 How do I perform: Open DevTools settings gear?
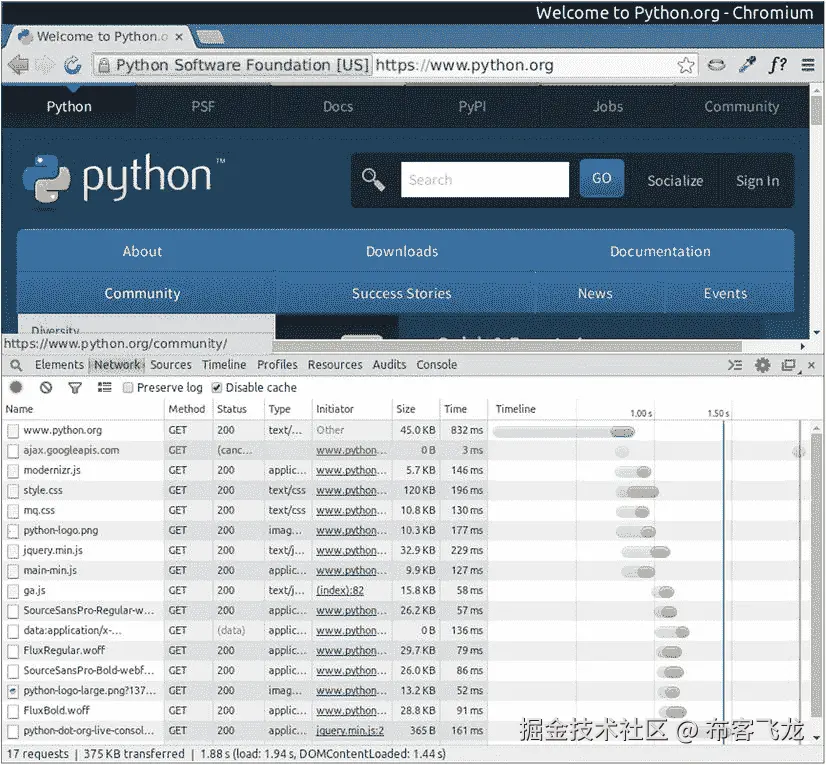tap(762, 365)
